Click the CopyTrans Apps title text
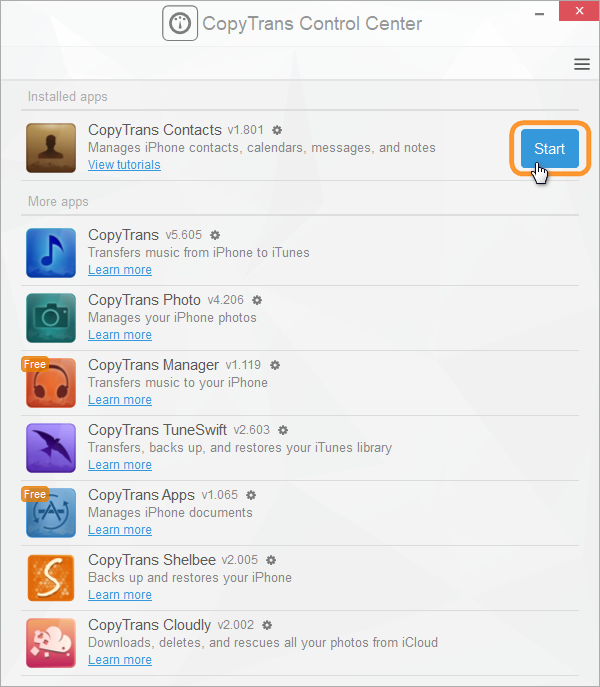This screenshot has height=687, width=600. point(141,495)
